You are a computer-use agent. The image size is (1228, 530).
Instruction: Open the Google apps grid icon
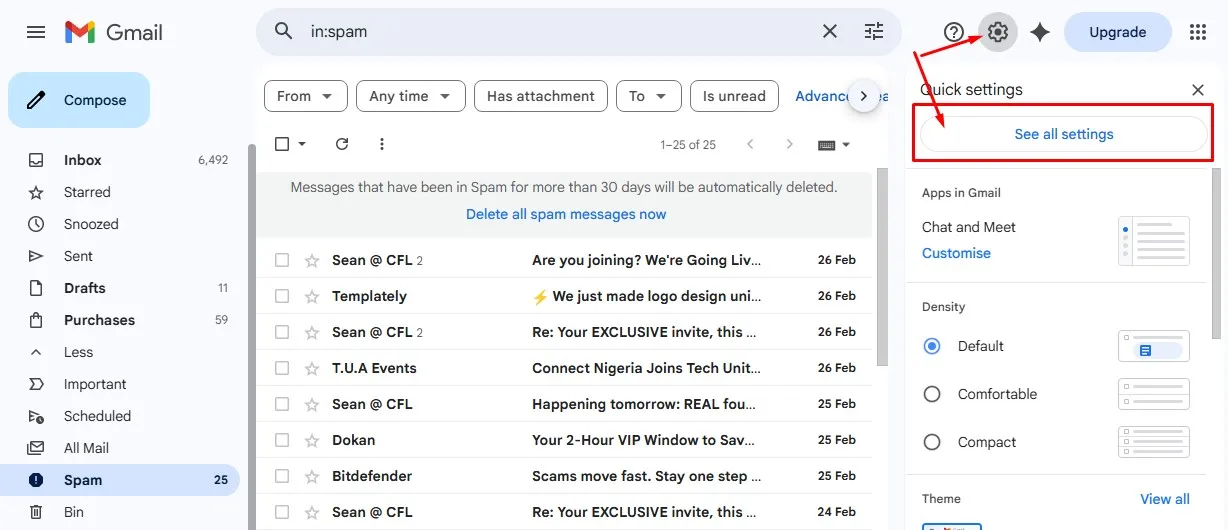coord(1198,32)
